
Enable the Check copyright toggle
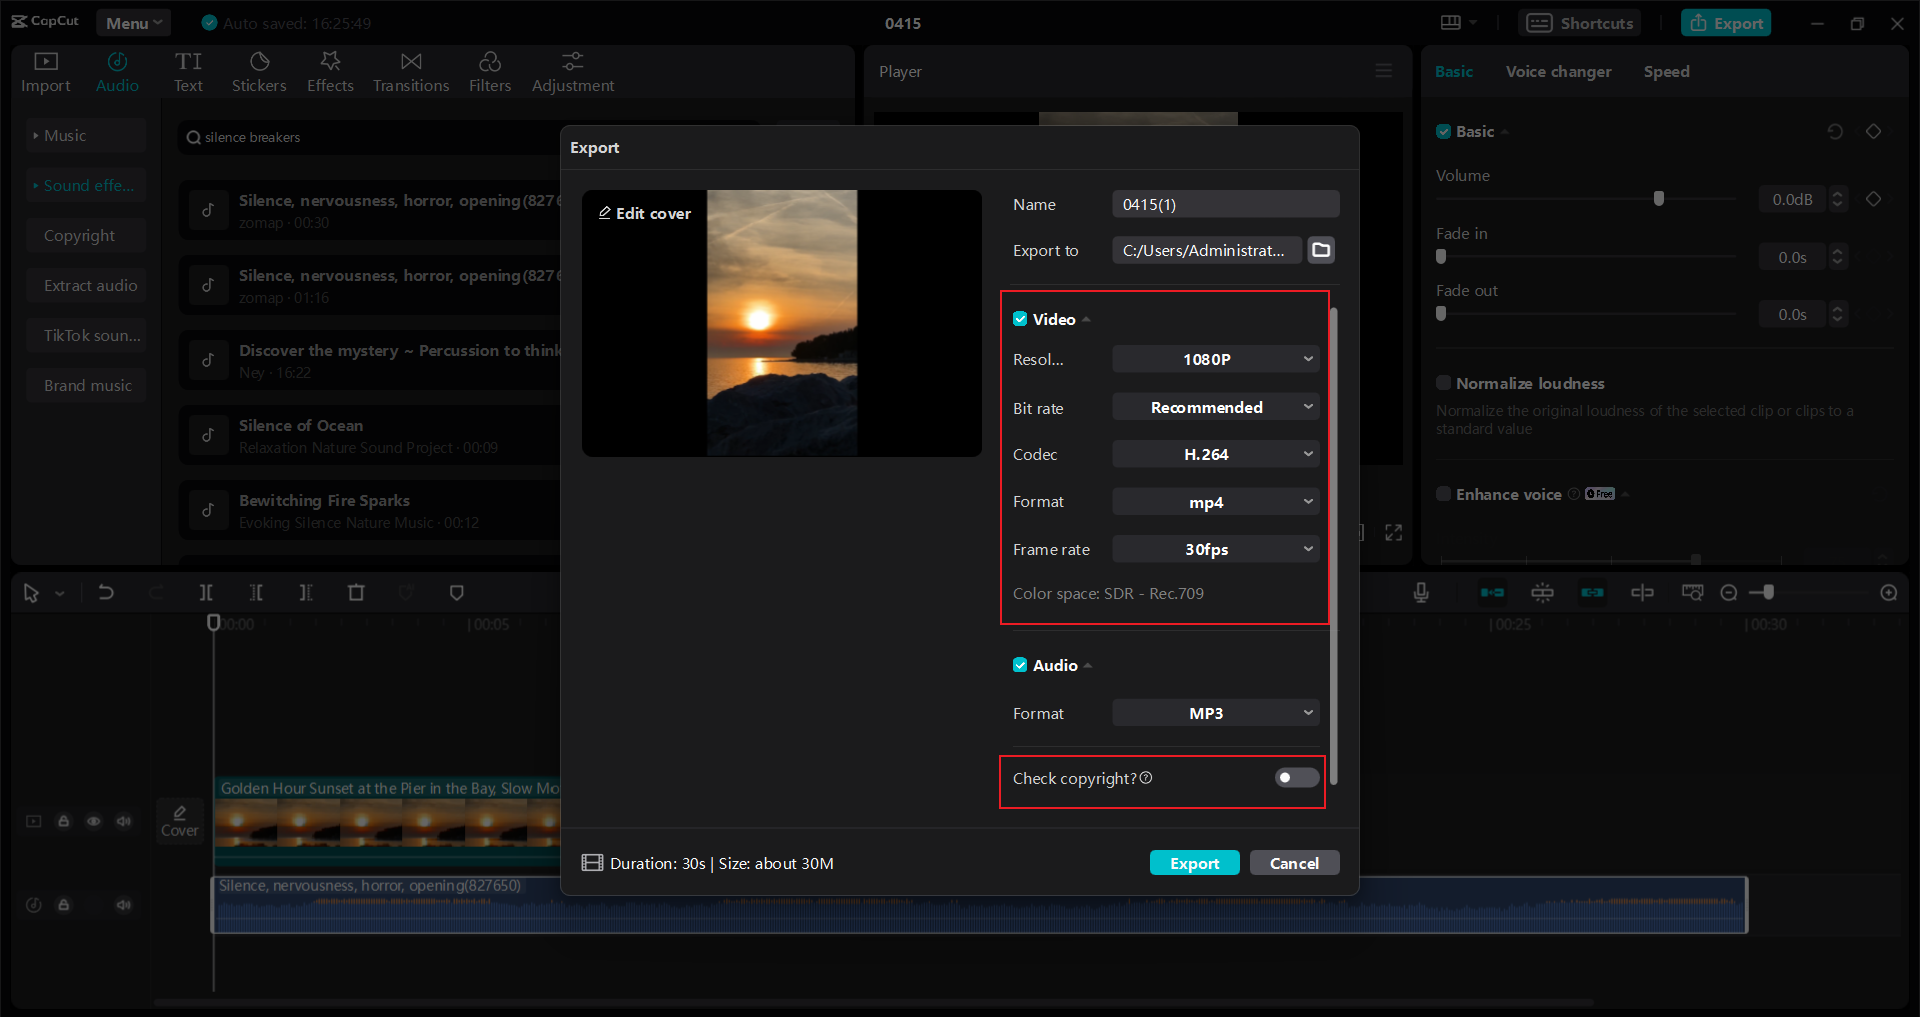click(1295, 778)
